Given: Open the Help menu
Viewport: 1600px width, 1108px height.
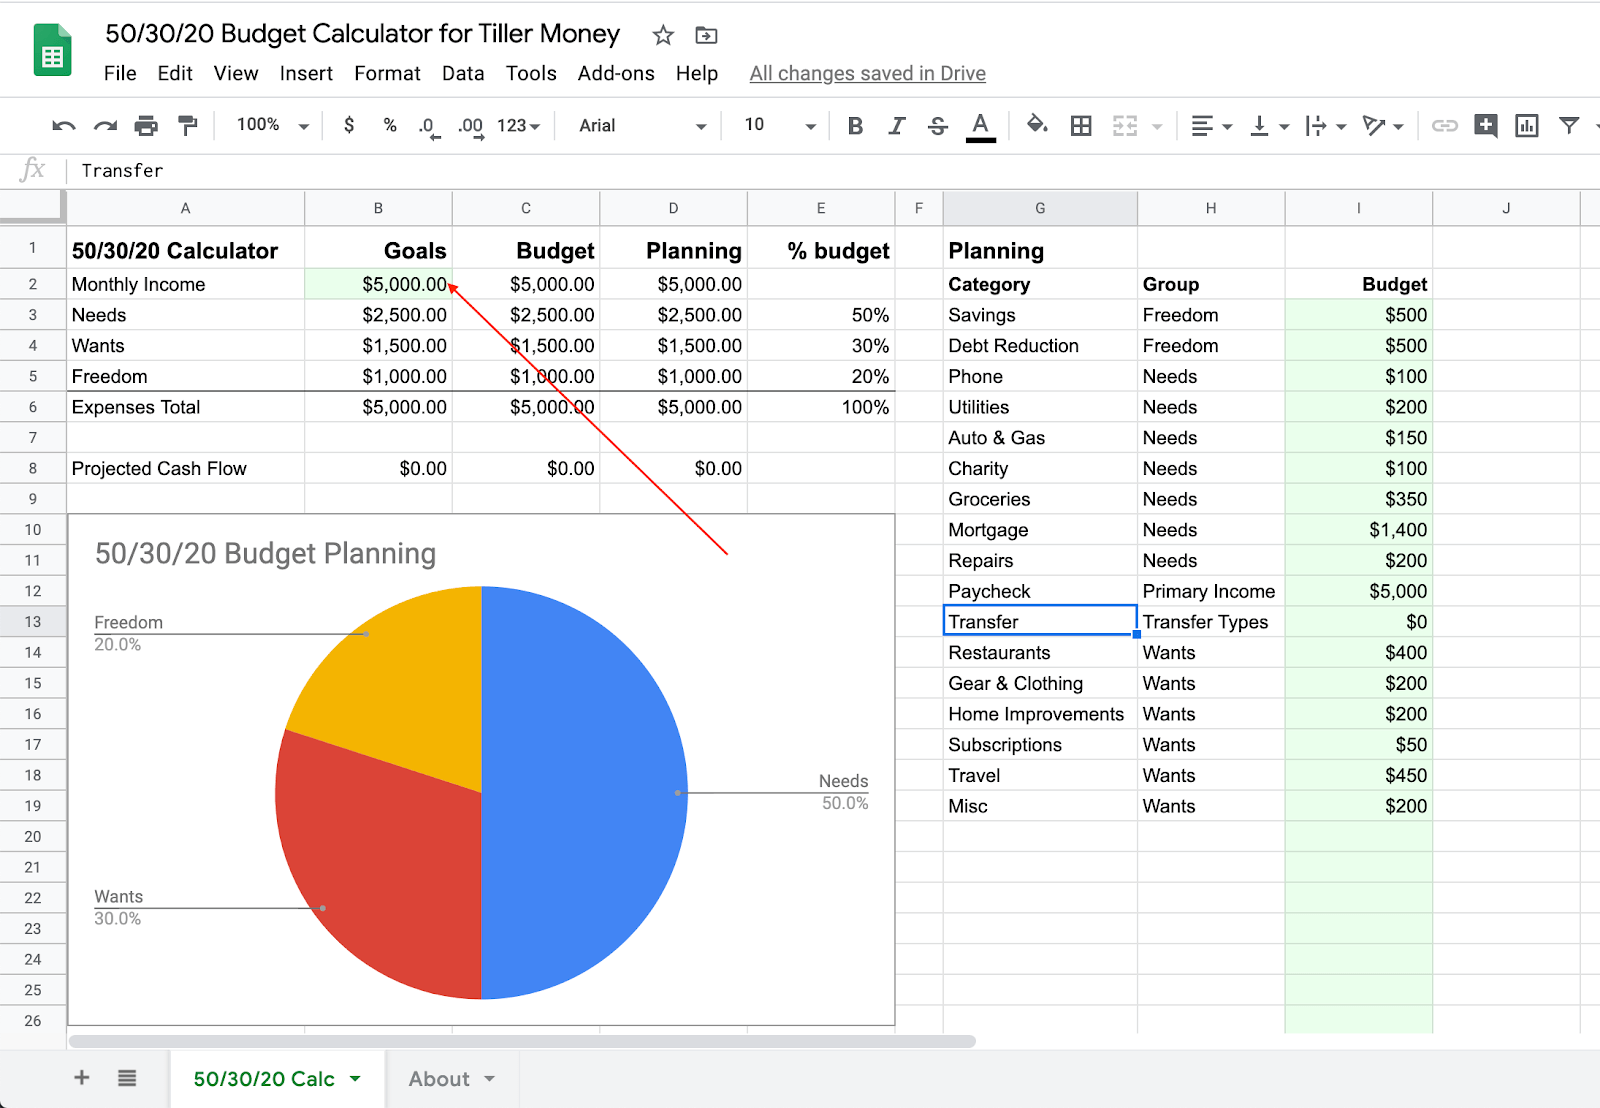Looking at the screenshot, I should coord(697,73).
